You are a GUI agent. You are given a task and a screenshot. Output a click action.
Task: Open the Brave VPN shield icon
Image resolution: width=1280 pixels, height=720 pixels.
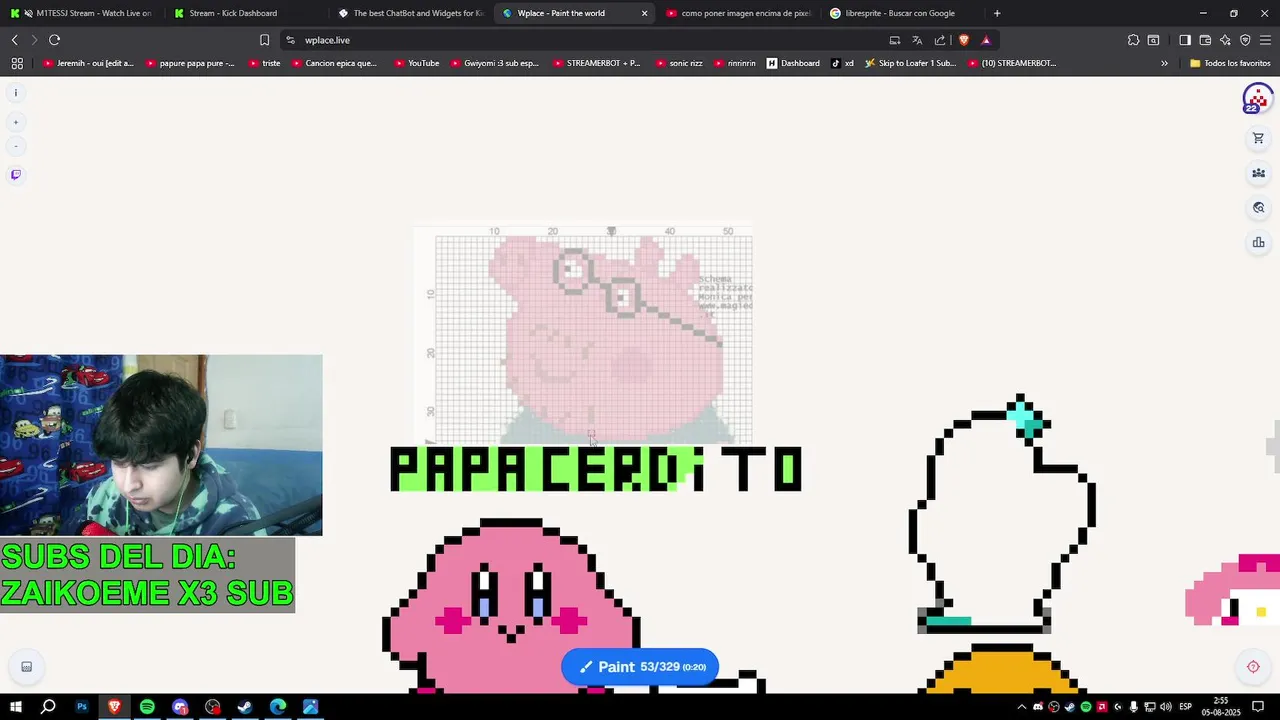point(1245,40)
